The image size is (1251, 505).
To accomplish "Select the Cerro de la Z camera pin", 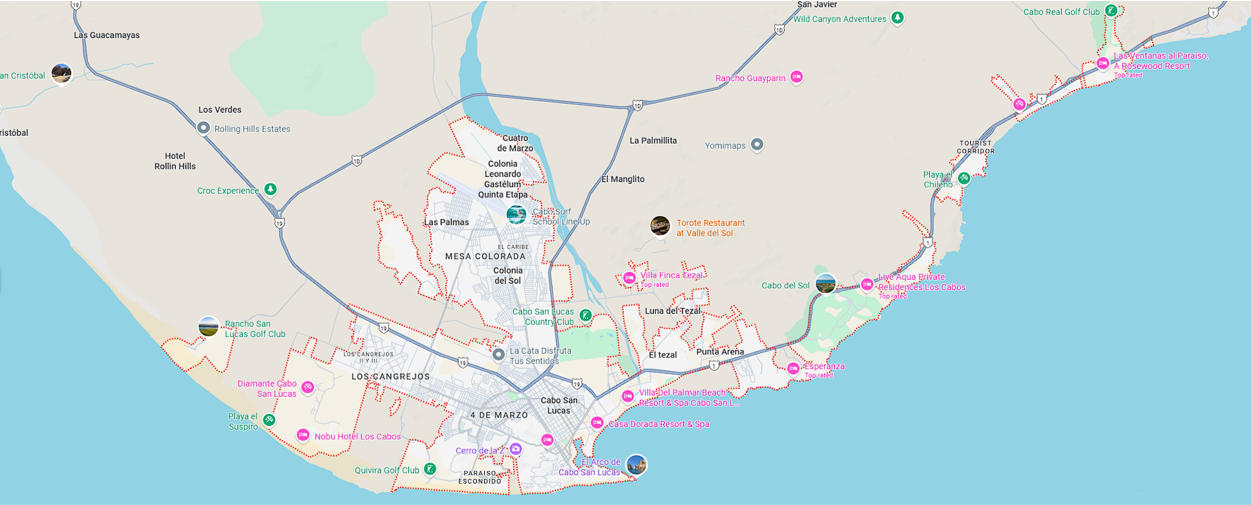I will pos(516,449).
